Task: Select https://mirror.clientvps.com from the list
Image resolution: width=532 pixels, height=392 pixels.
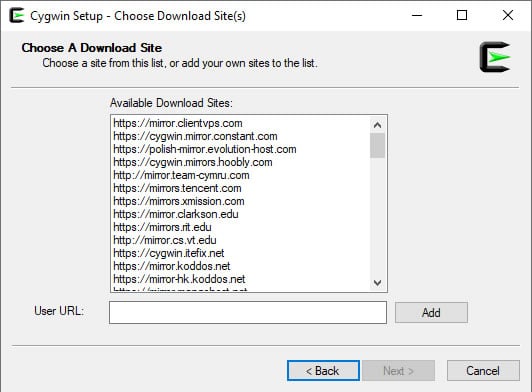Action: point(178,123)
